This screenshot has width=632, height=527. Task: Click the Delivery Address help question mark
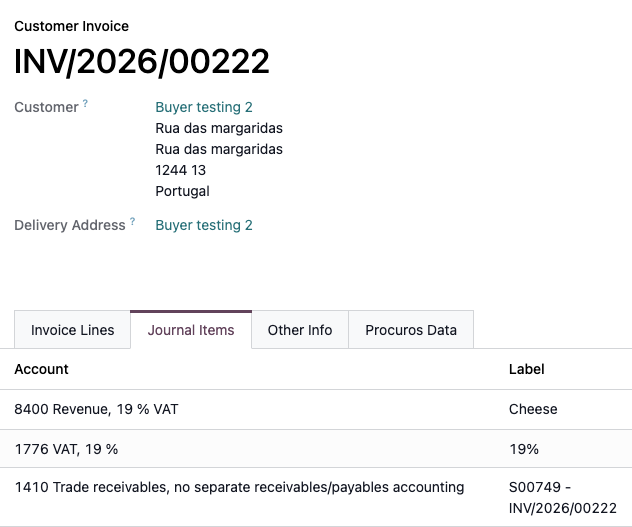pyautogui.click(x=132, y=221)
